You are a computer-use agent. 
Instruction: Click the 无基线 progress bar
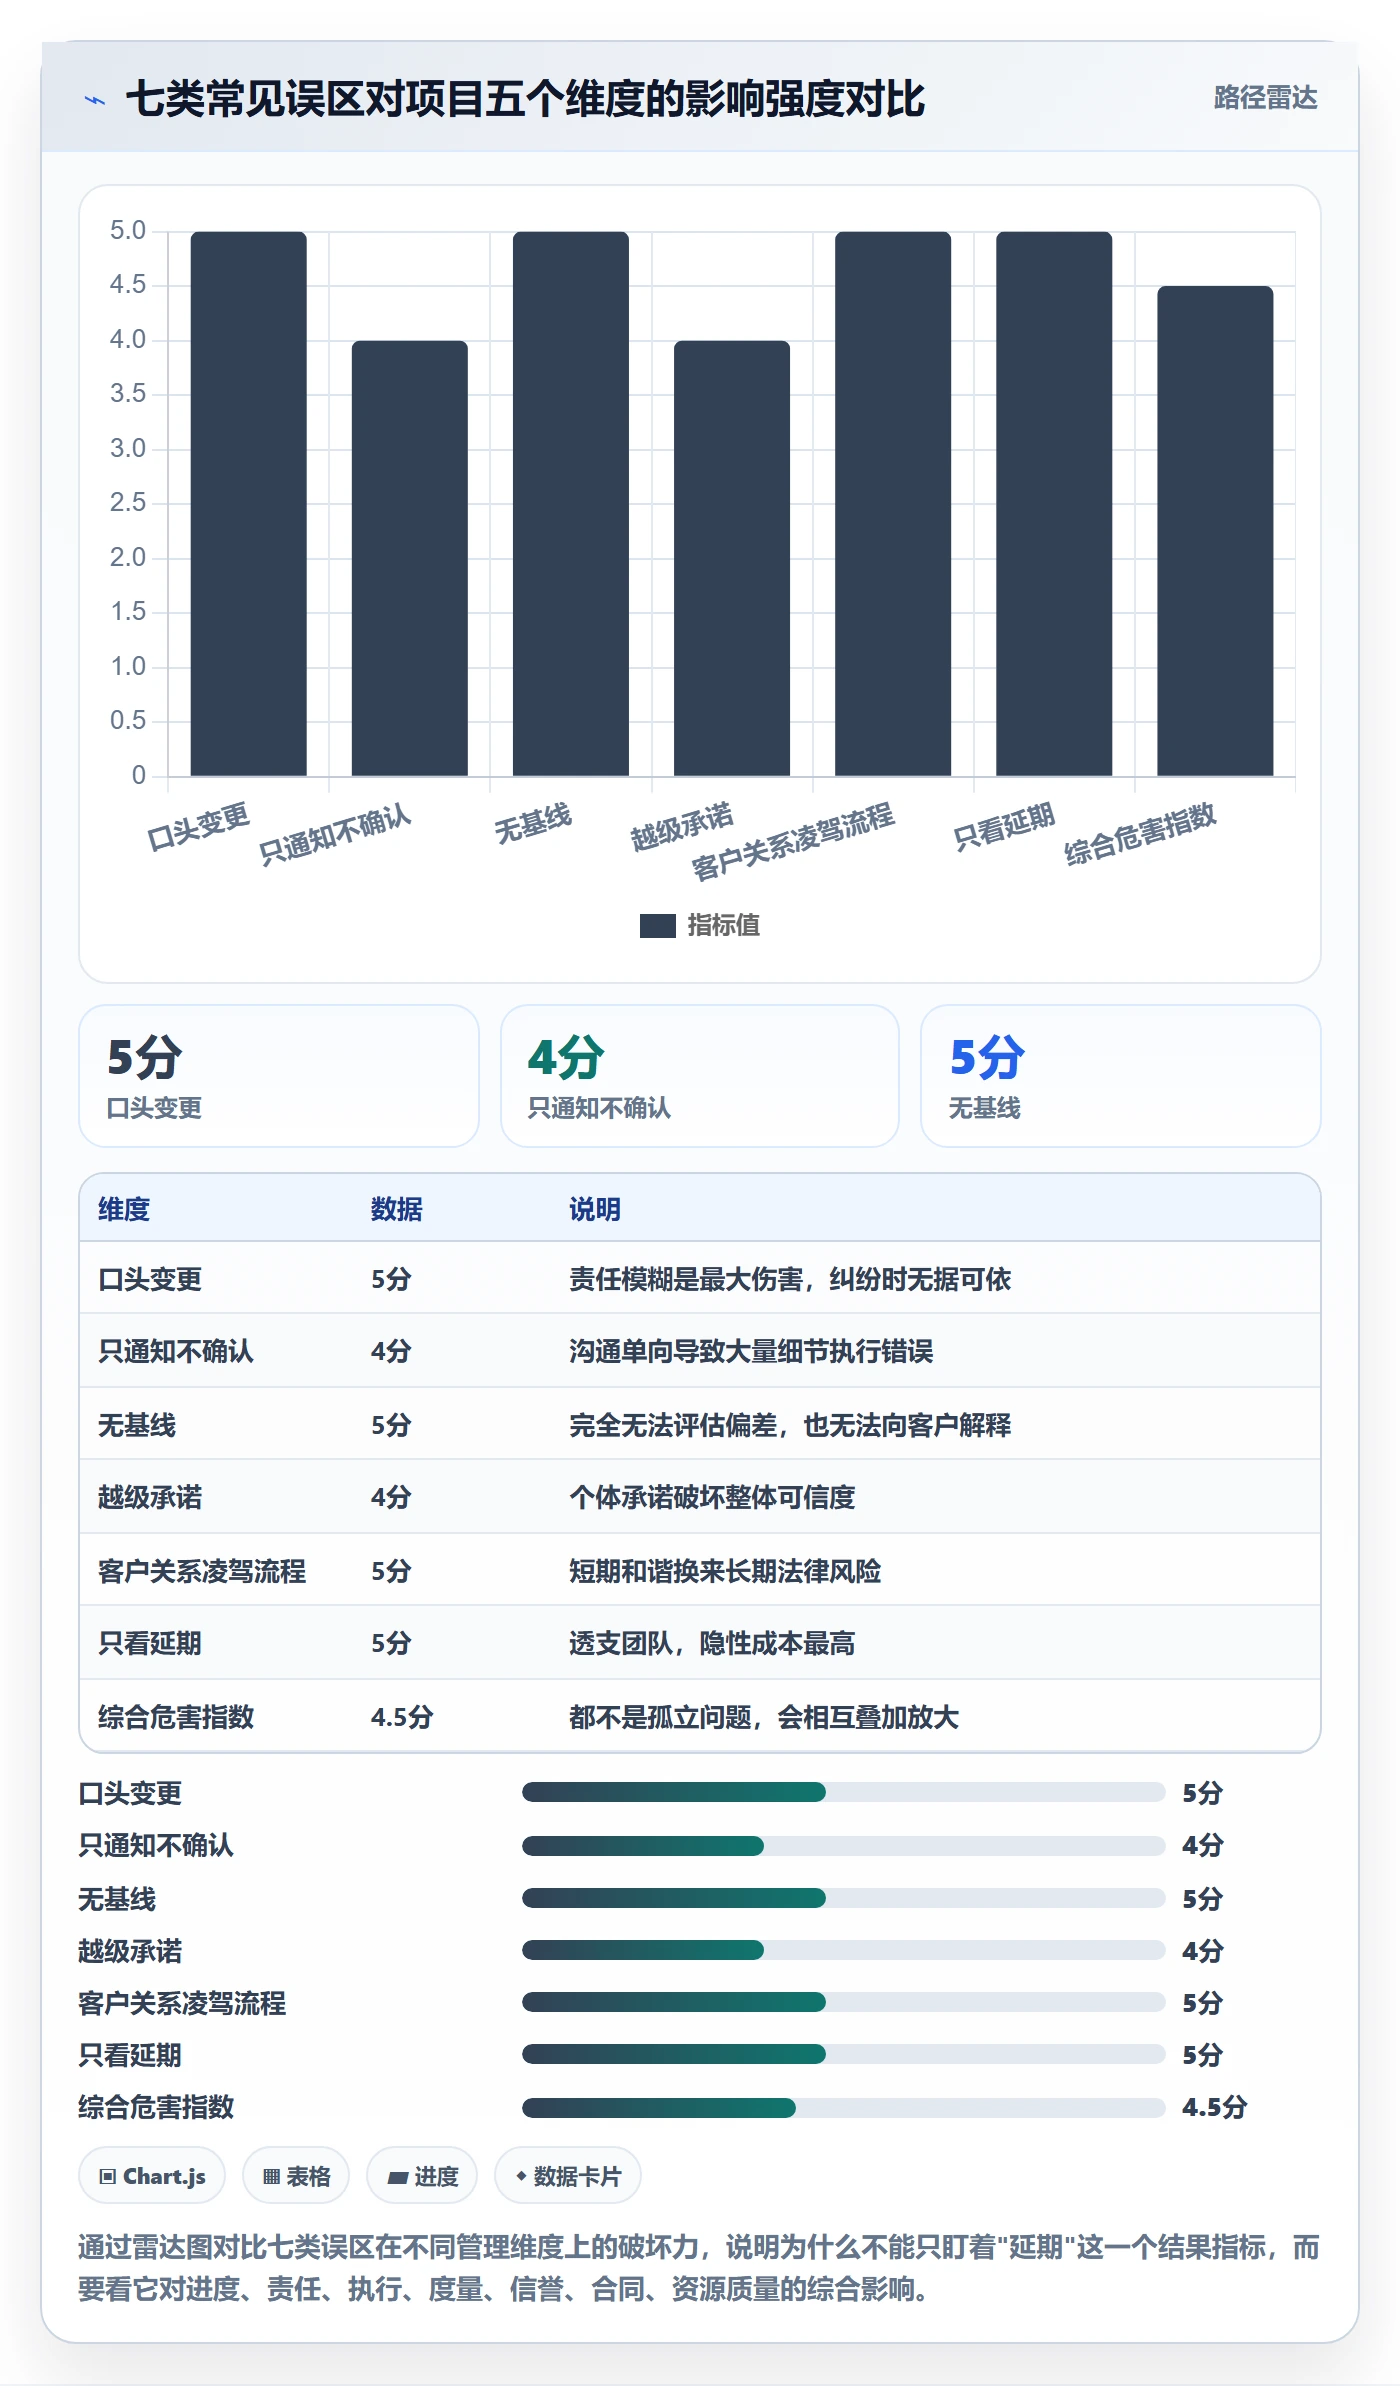[843, 1898]
